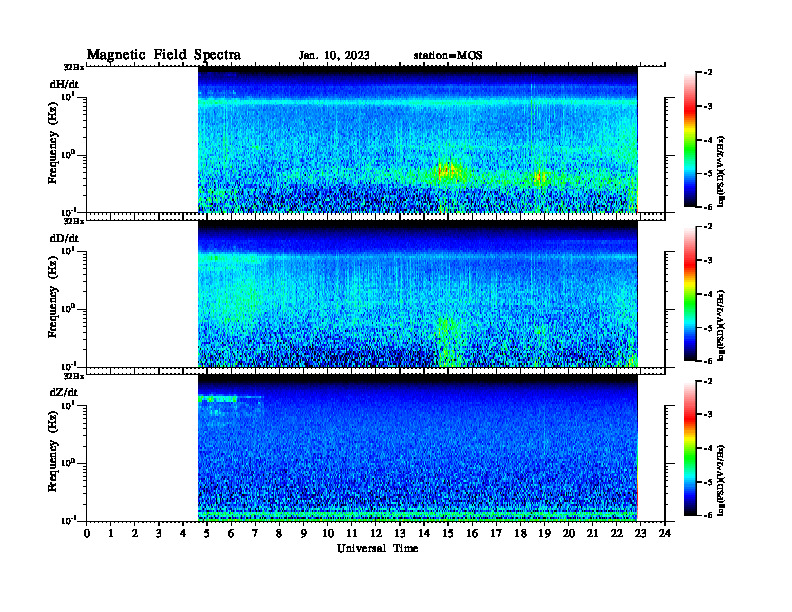Click hour 2 on the time axis
792x612 pixels.
(135, 534)
